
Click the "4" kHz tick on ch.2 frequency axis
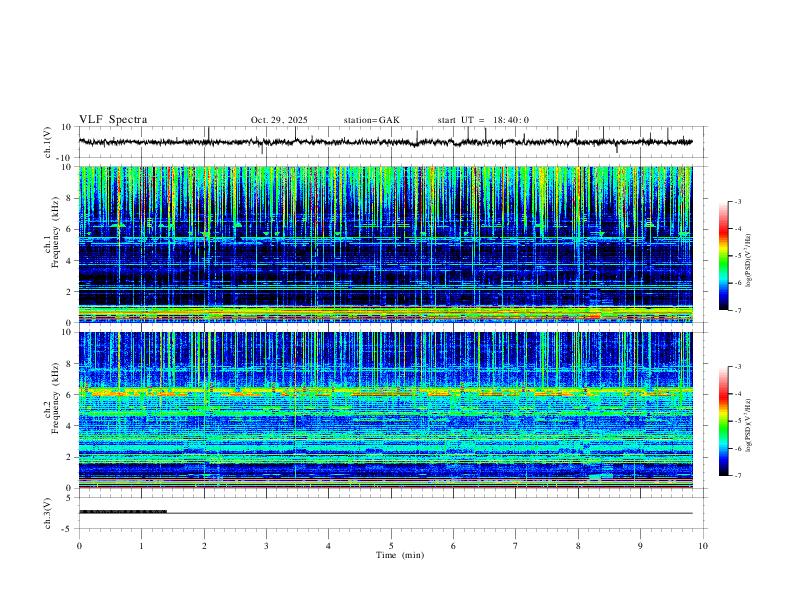(x=70, y=426)
